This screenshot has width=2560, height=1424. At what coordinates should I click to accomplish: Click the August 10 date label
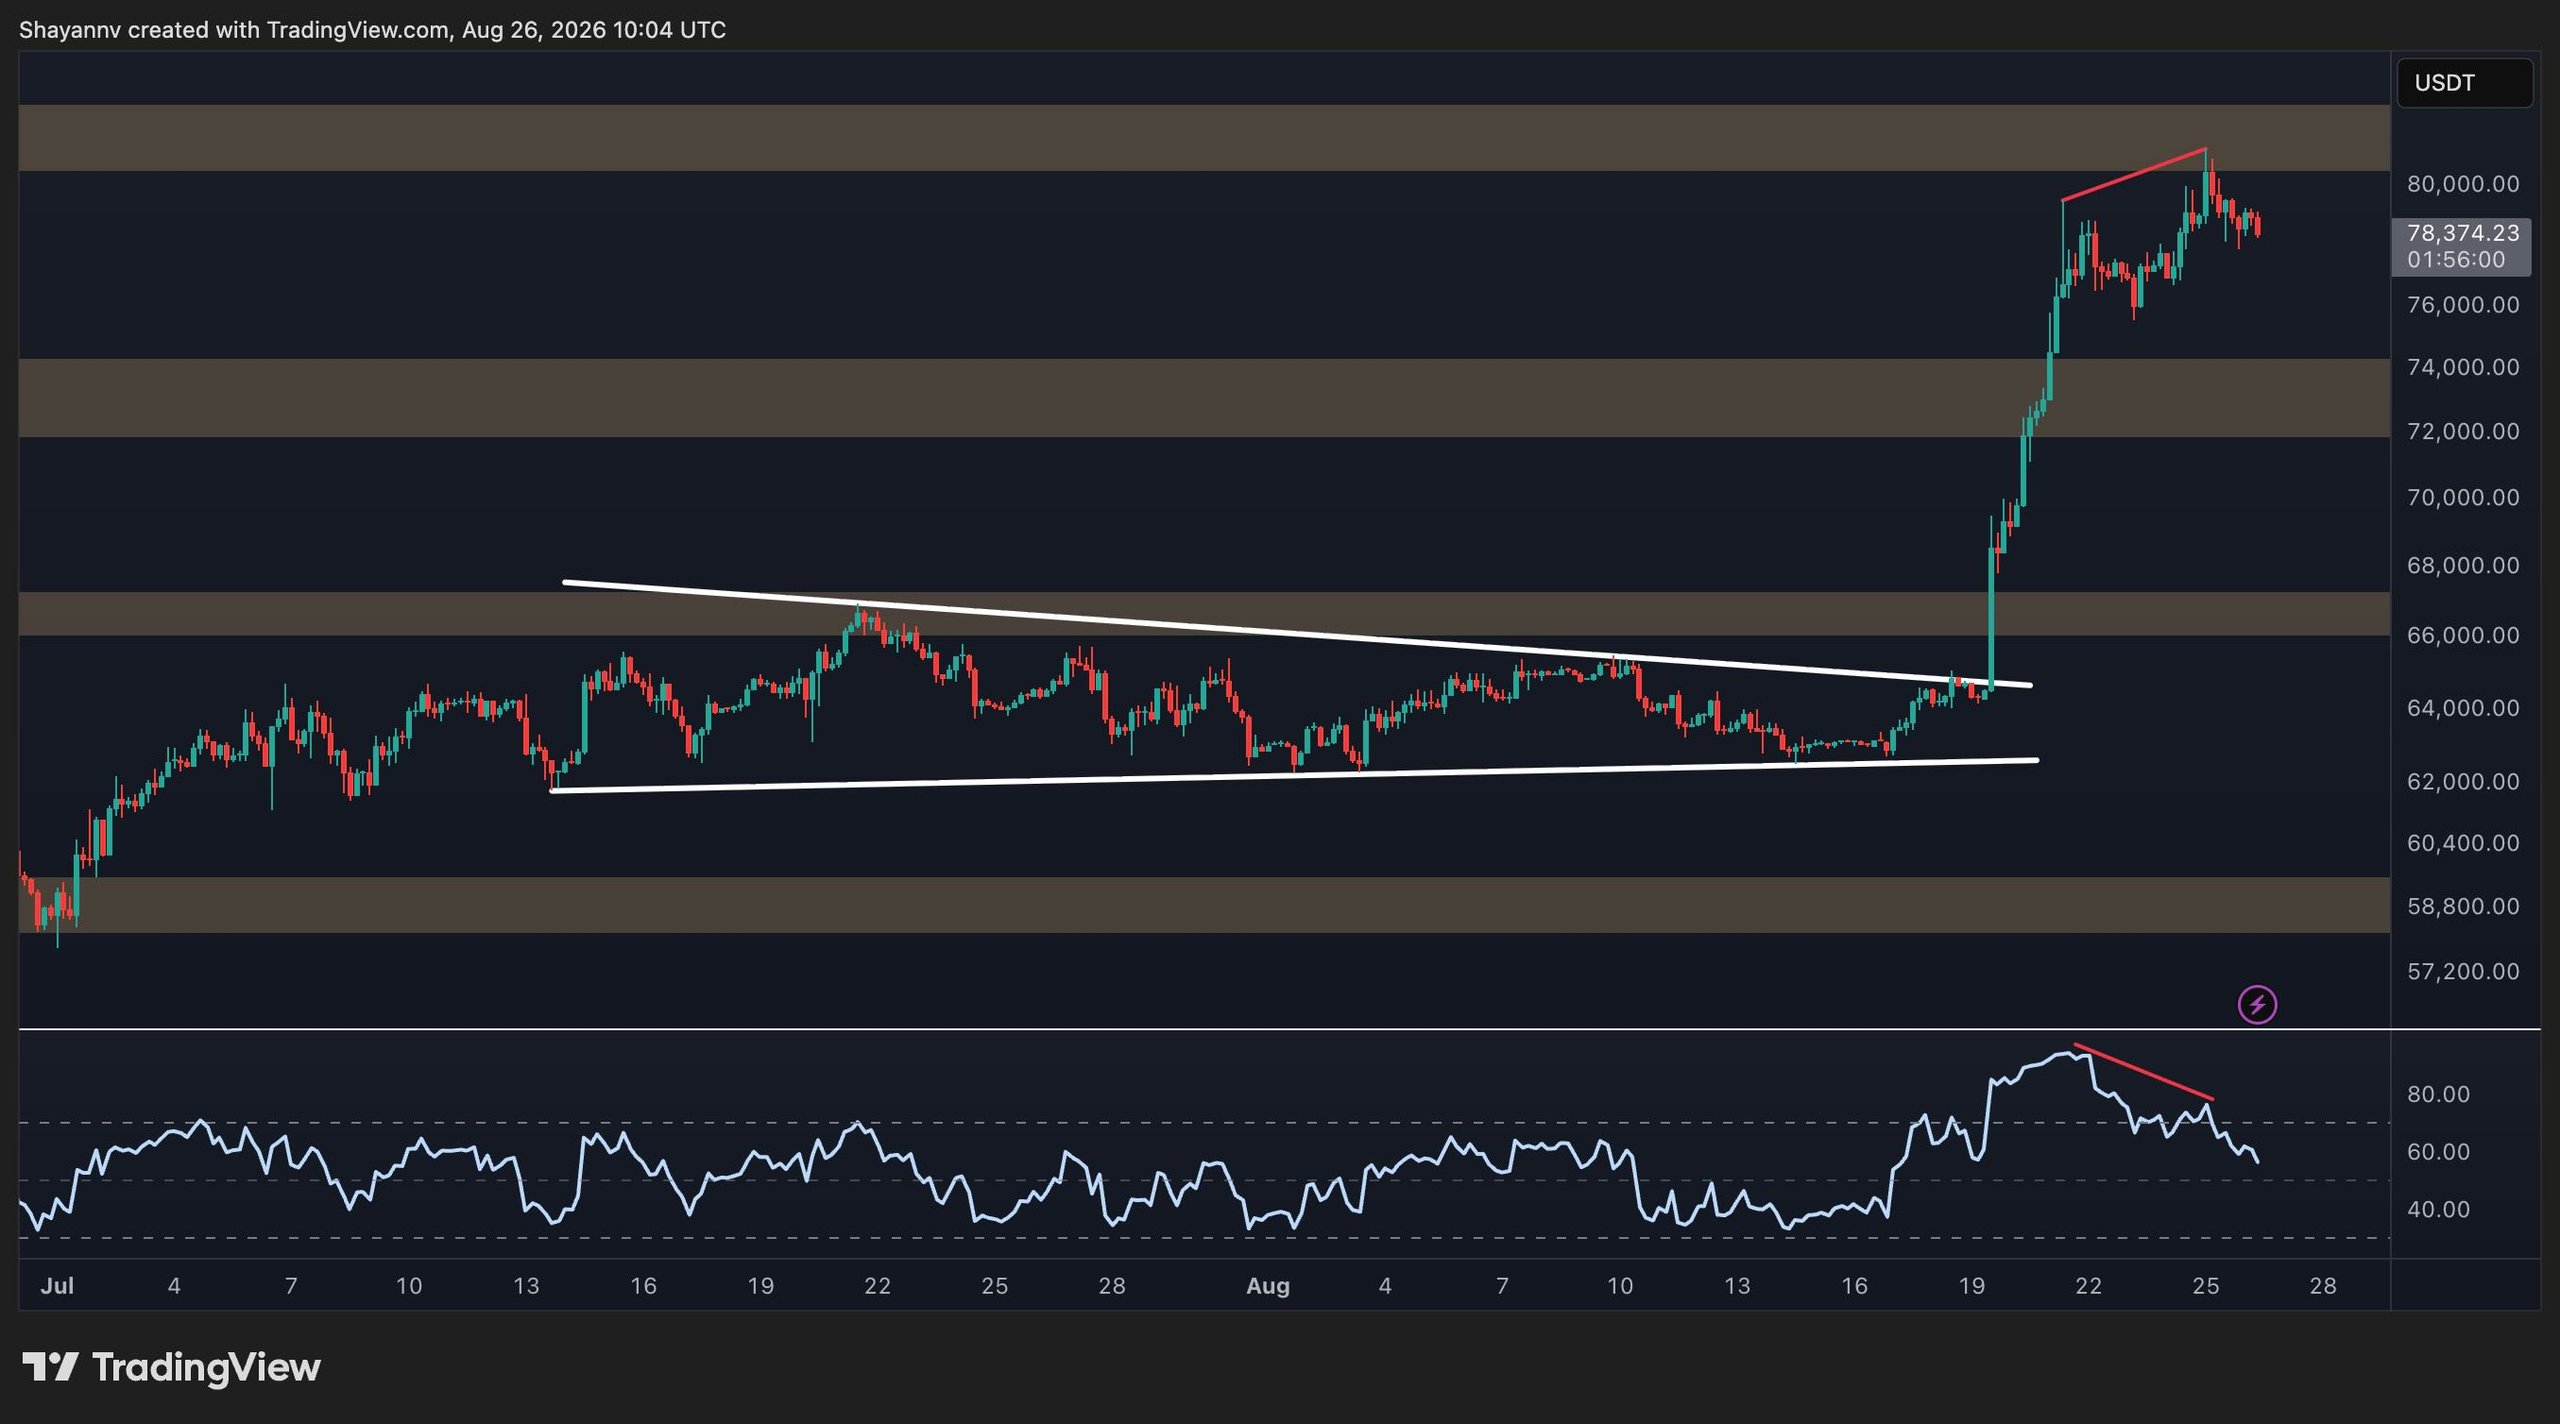(x=1619, y=1286)
